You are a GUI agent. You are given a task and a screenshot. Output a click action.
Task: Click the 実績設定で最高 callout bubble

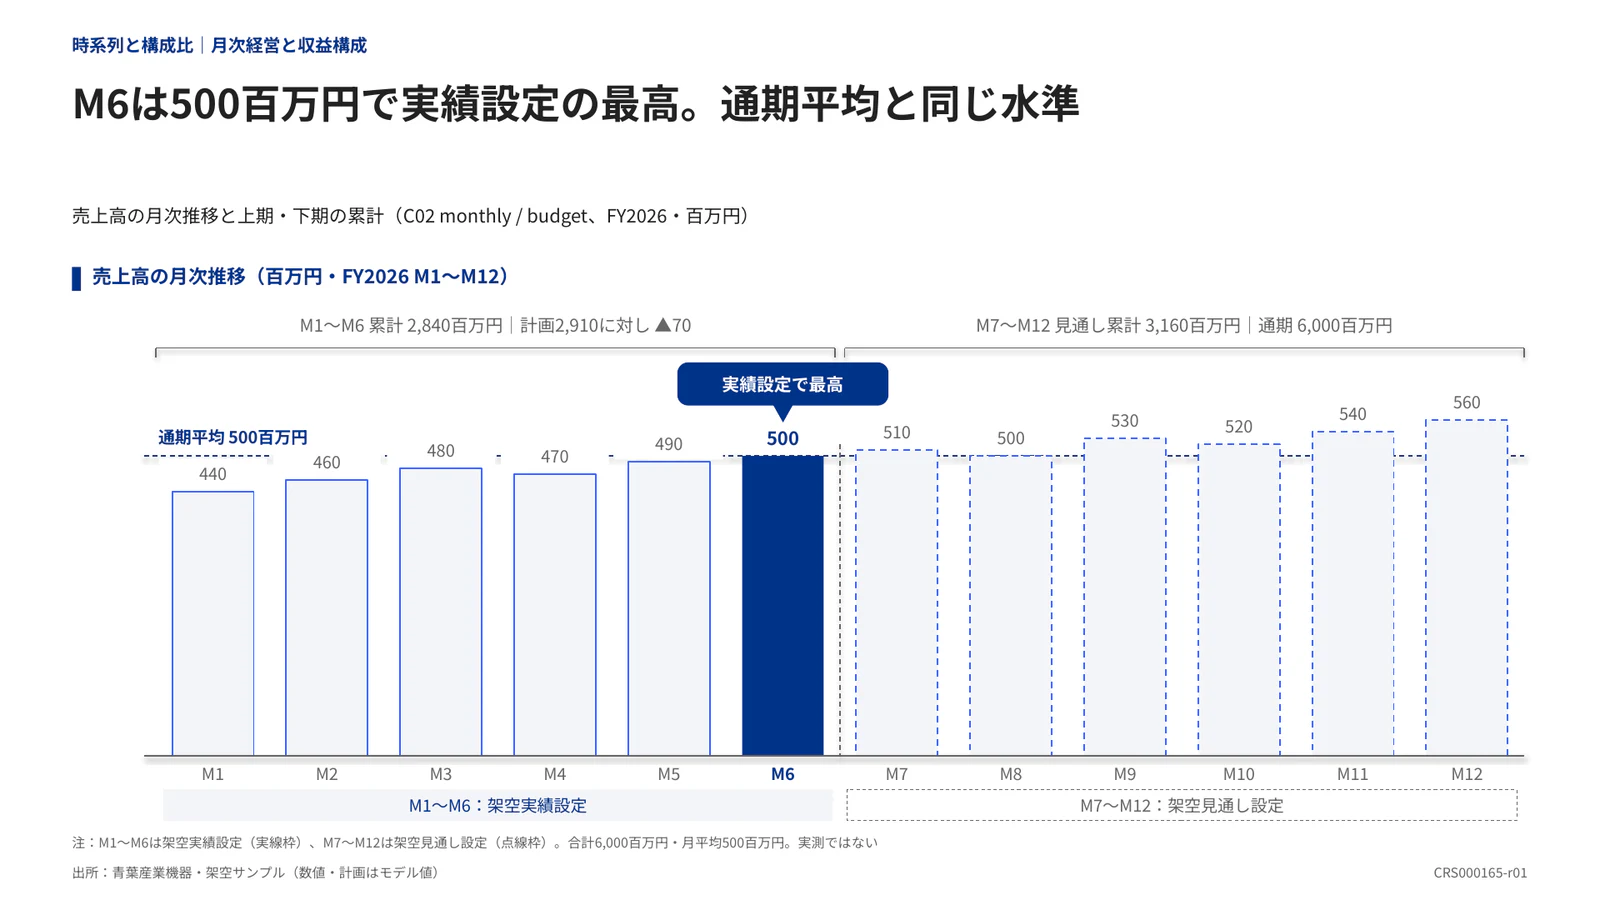(782, 384)
